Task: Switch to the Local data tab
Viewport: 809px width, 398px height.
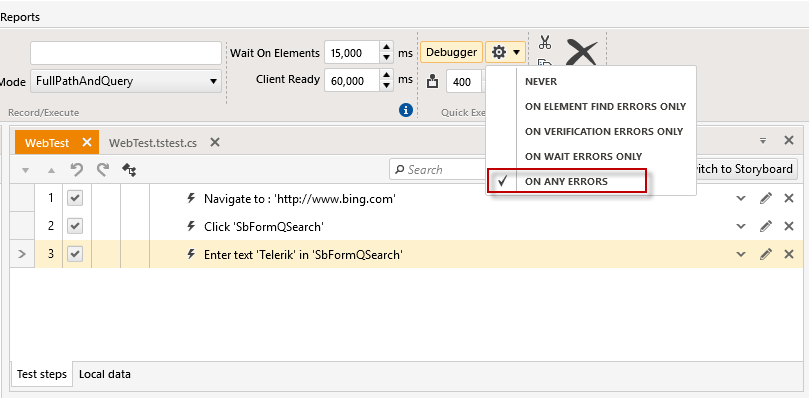Action: (x=105, y=374)
